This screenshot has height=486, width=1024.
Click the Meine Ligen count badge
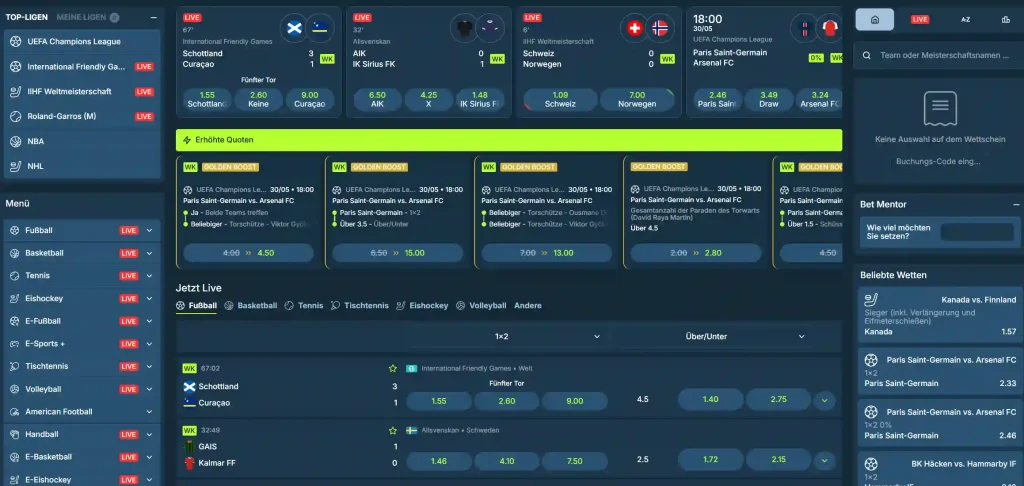point(114,18)
